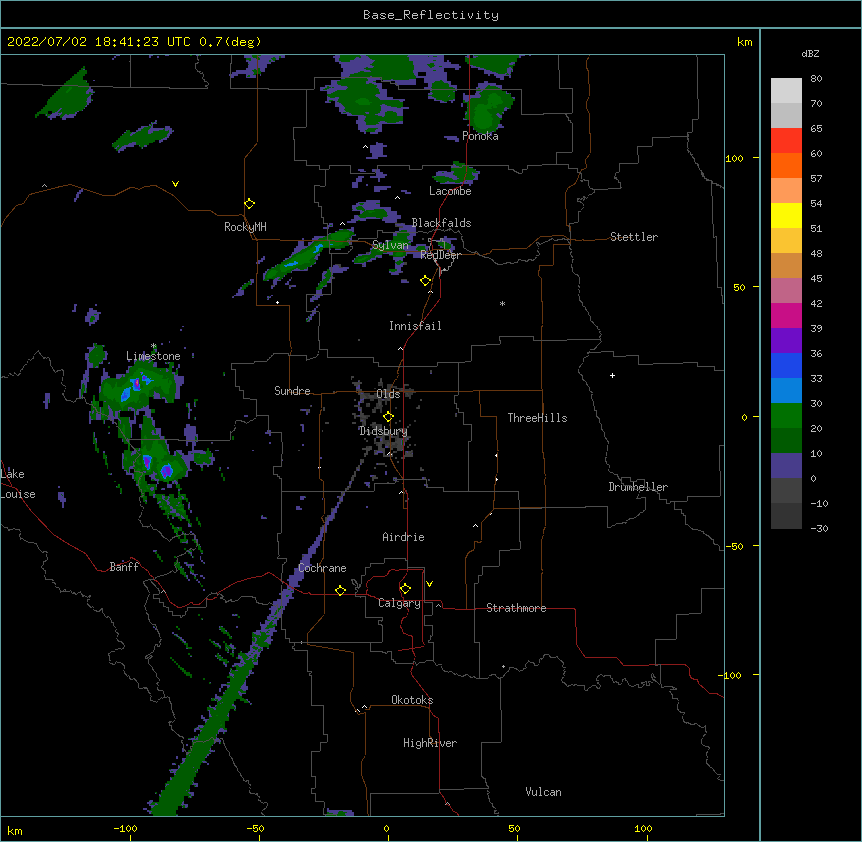
Task: Click the yellow V marker northwest of RockyMH
Action: point(175,184)
